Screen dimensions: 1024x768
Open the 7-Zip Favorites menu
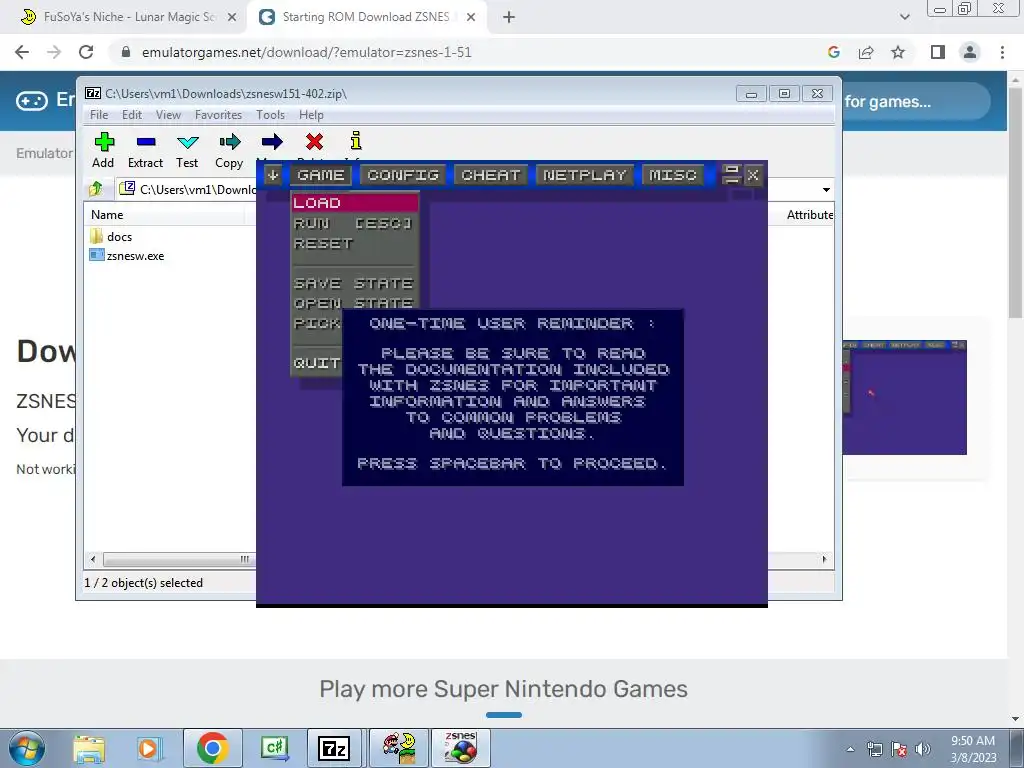click(x=218, y=115)
